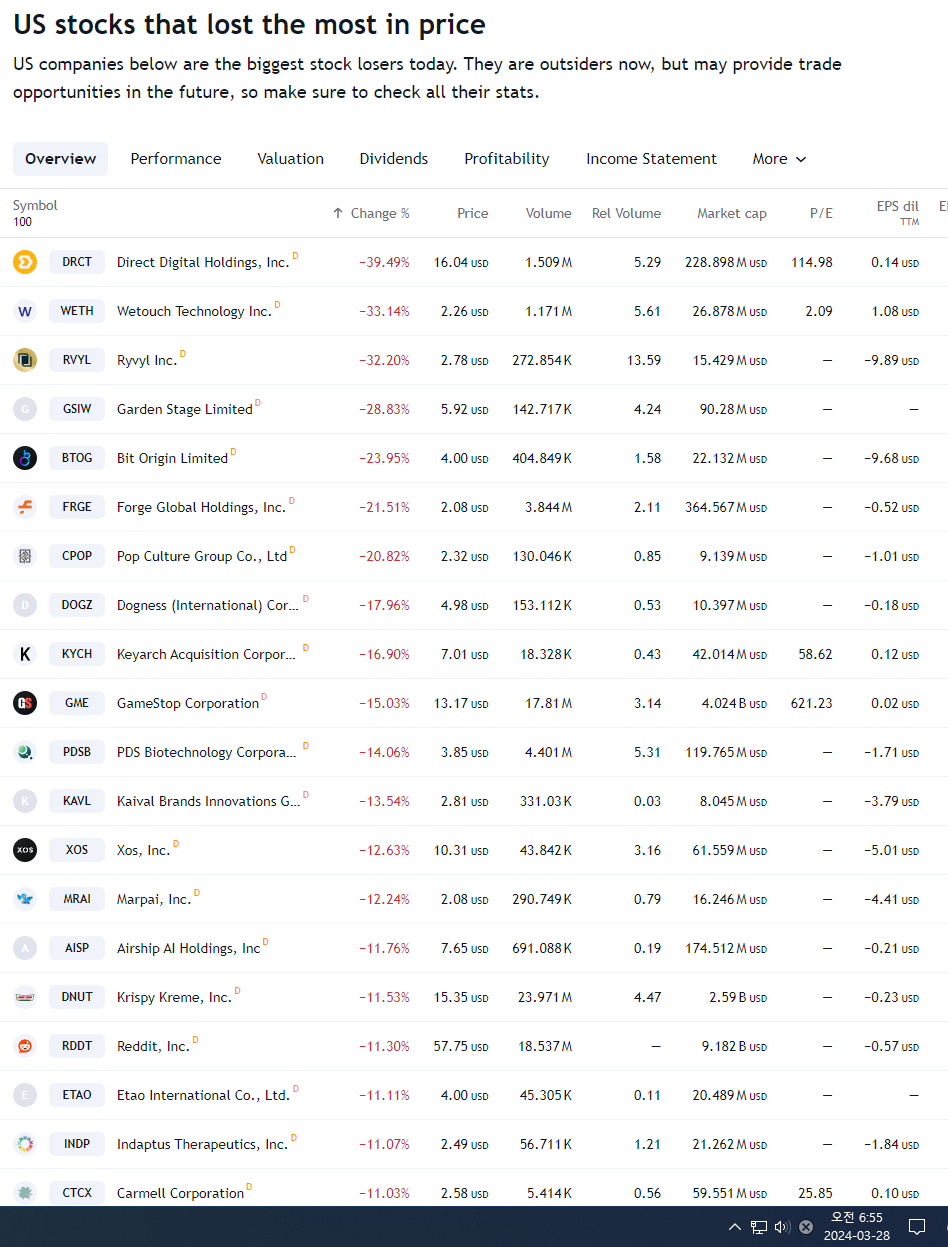Open the DNUT ticker symbol link

click(x=77, y=997)
